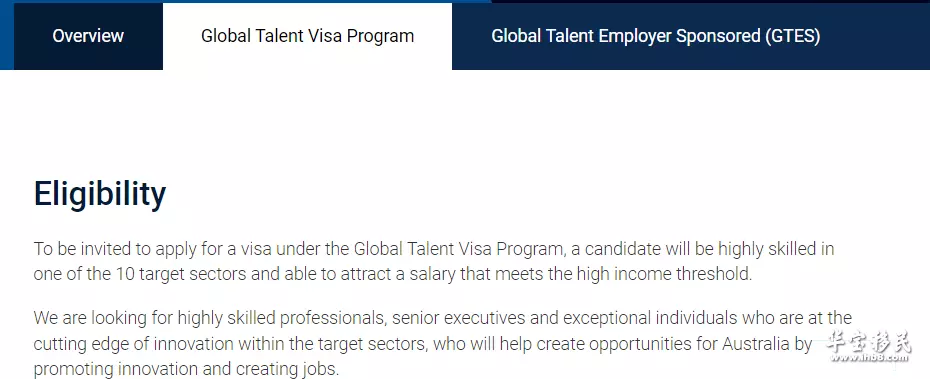The height and width of the screenshot is (379, 930).
Task: Click the 'senior executives' phrase
Action: click(x=458, y=318)
